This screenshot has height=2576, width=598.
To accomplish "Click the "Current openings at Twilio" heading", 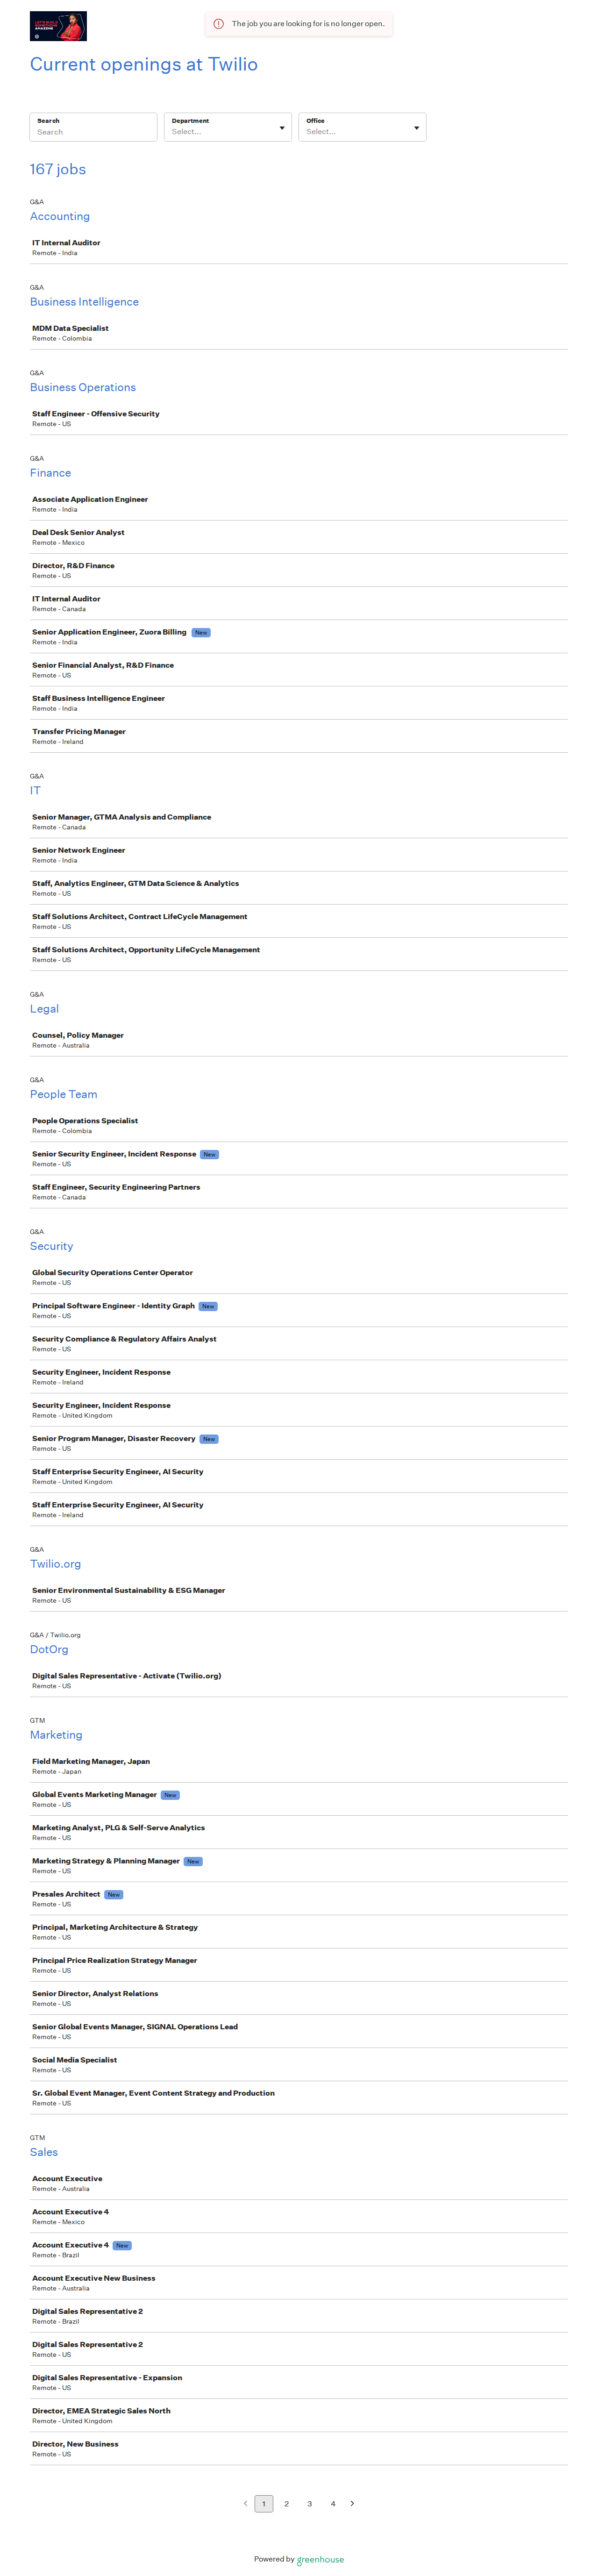I will [144, 64].
